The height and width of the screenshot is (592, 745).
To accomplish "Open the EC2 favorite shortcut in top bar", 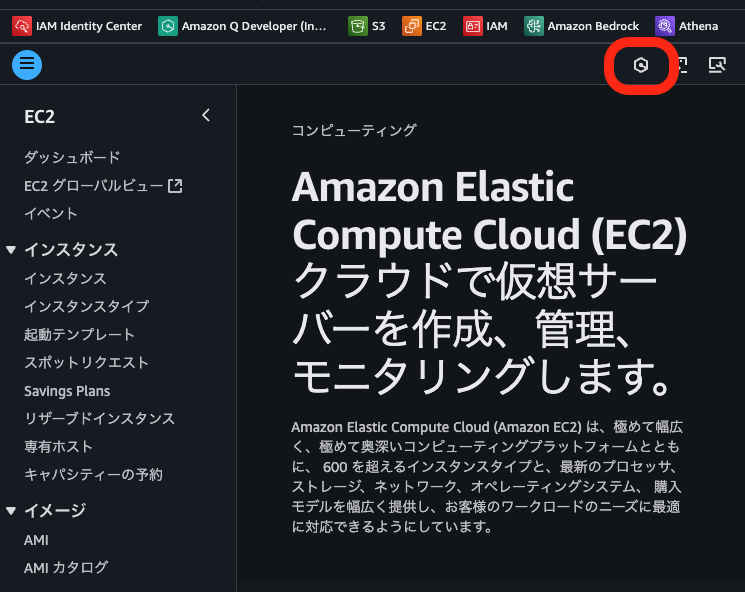I will click(x=424, y=26).
